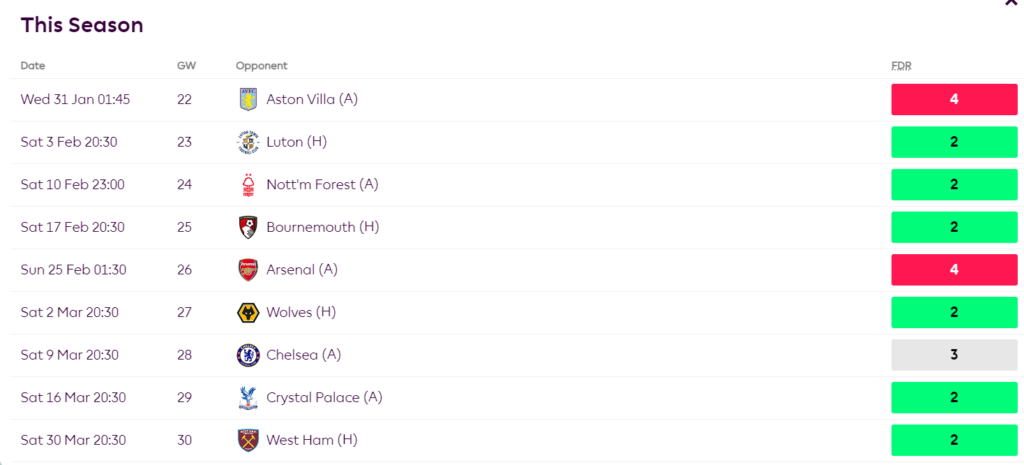Screen dimensions: 1024x465
Task: Click the Aston Villa club crest
Action: (248, 99)
